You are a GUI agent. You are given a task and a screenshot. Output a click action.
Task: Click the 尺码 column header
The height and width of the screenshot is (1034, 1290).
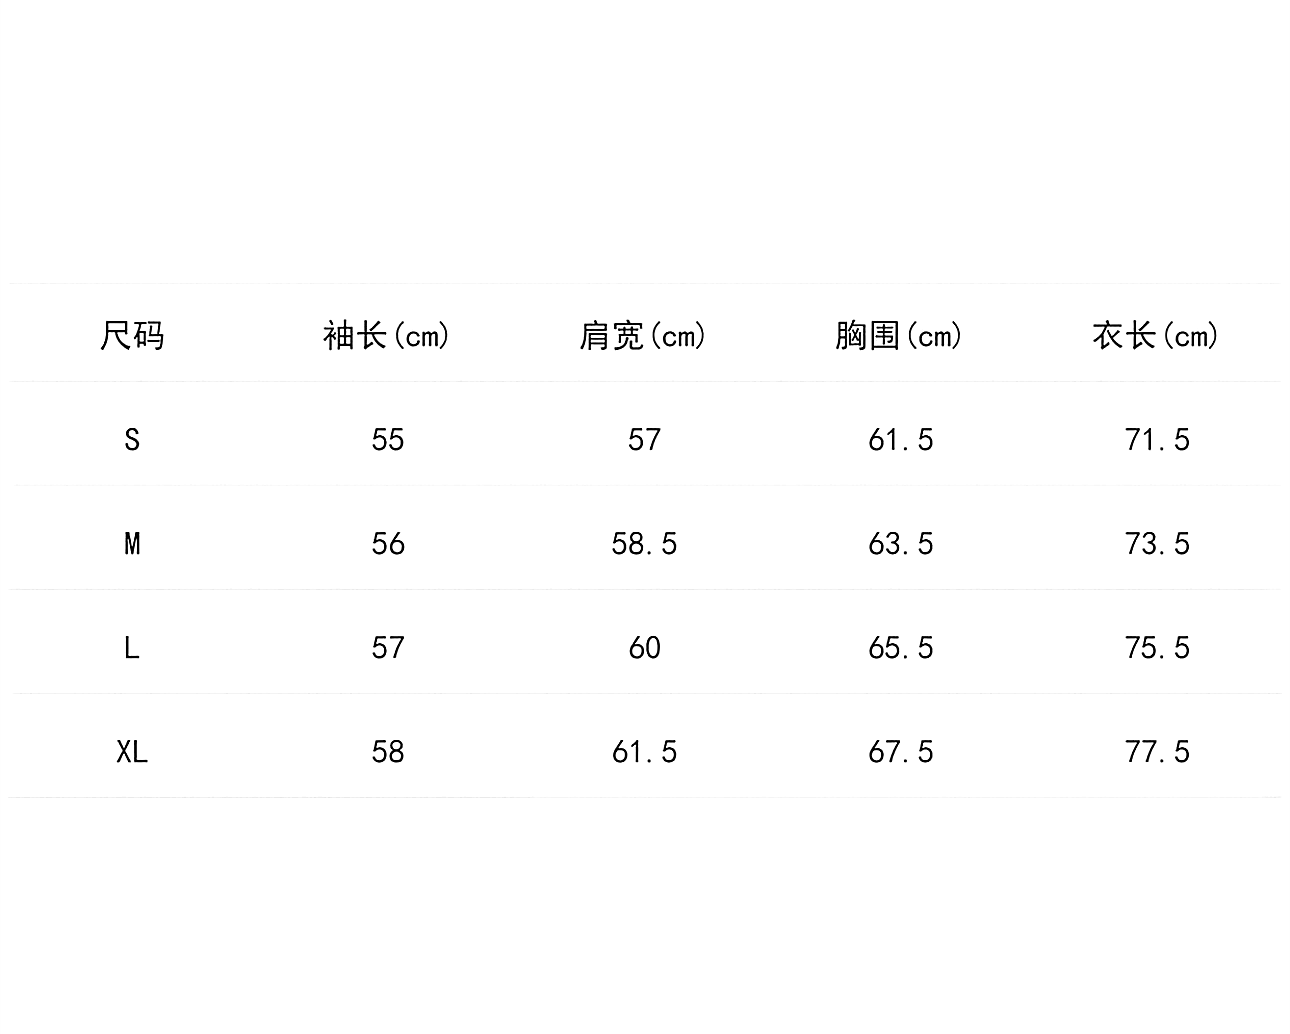pyautogui.click(x=132, y=335)
